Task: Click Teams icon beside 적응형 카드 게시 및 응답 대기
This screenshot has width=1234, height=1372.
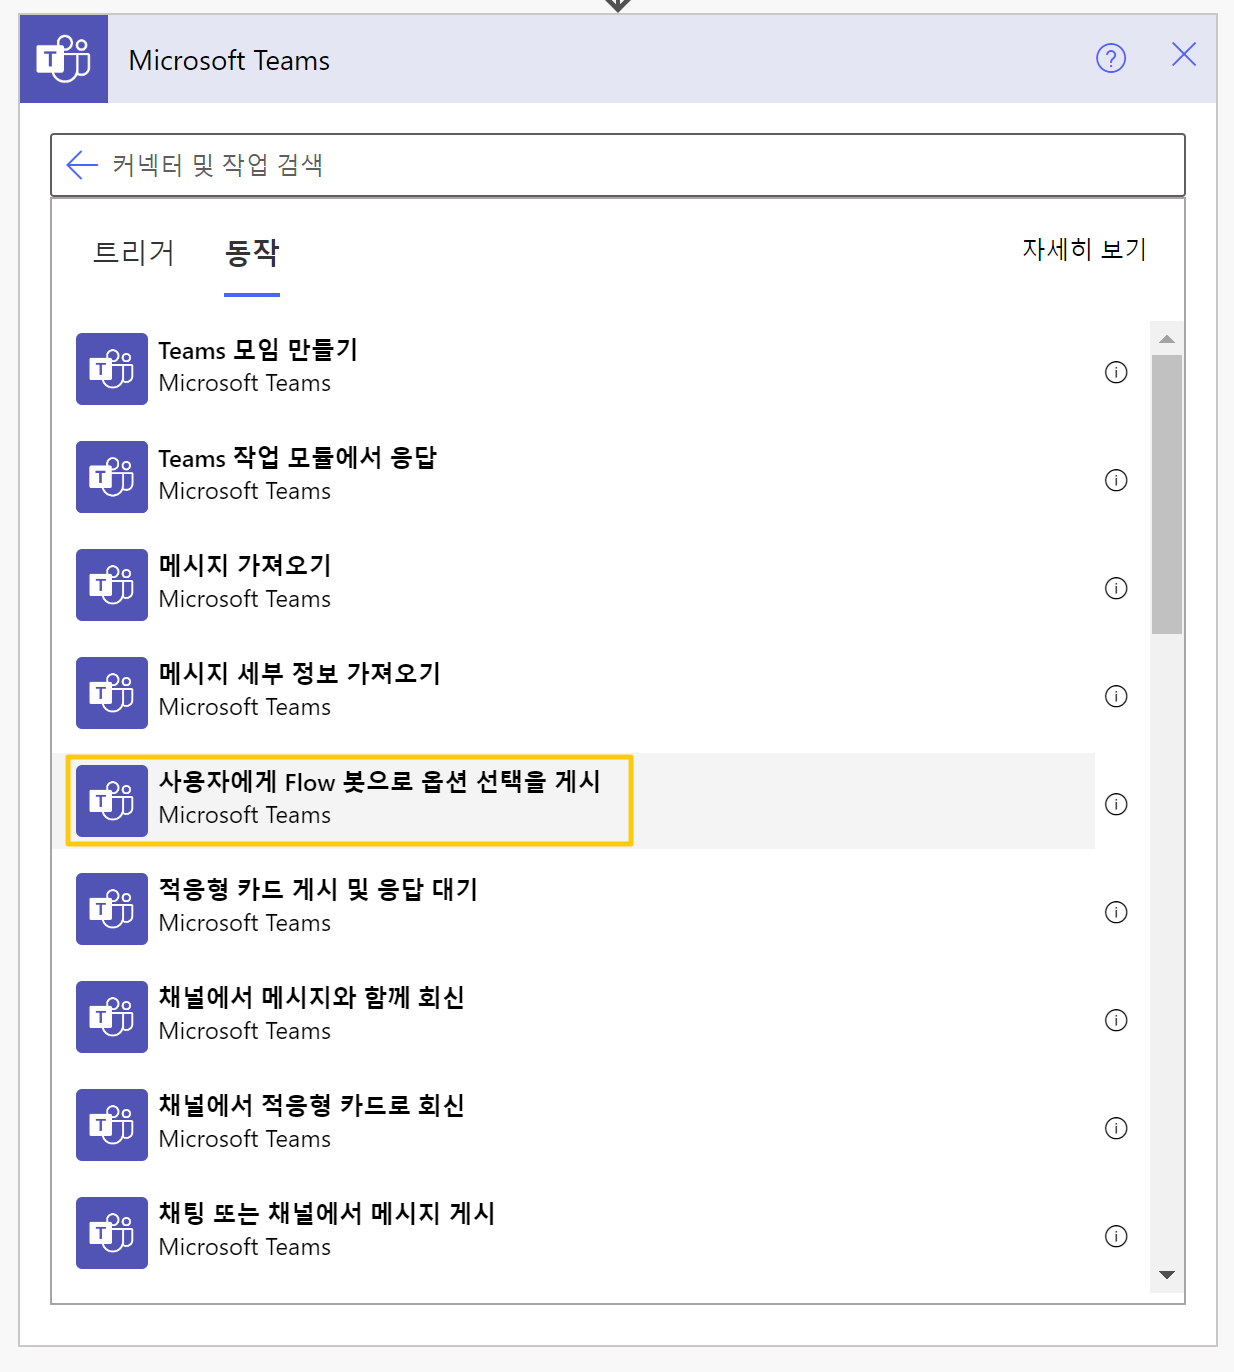Action: pyautogui.click(x=112, y=909)
